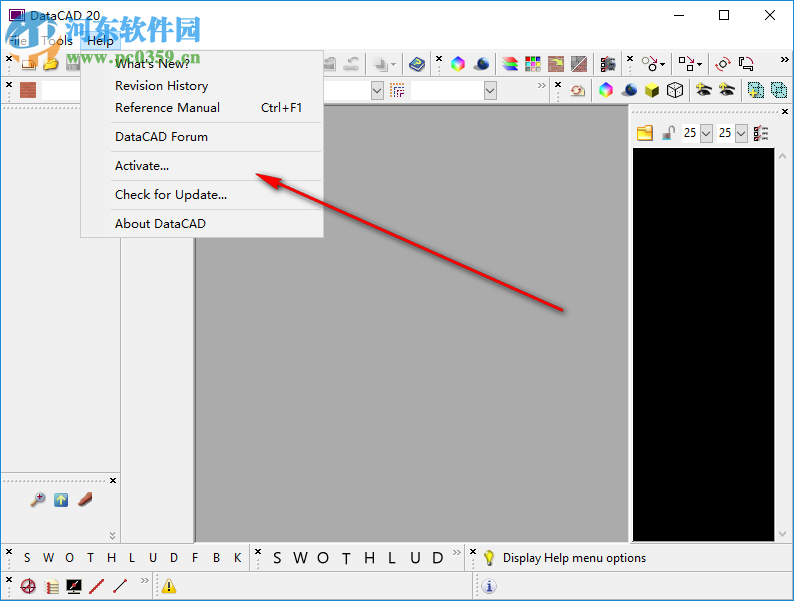
Task: Click the magnifier zoom icon
Action: point(37,500)
